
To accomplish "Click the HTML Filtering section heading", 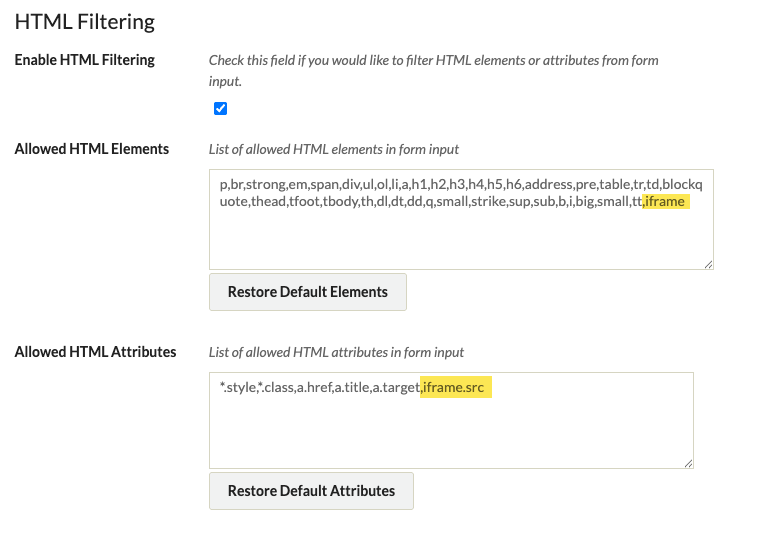I will (85, 22).
